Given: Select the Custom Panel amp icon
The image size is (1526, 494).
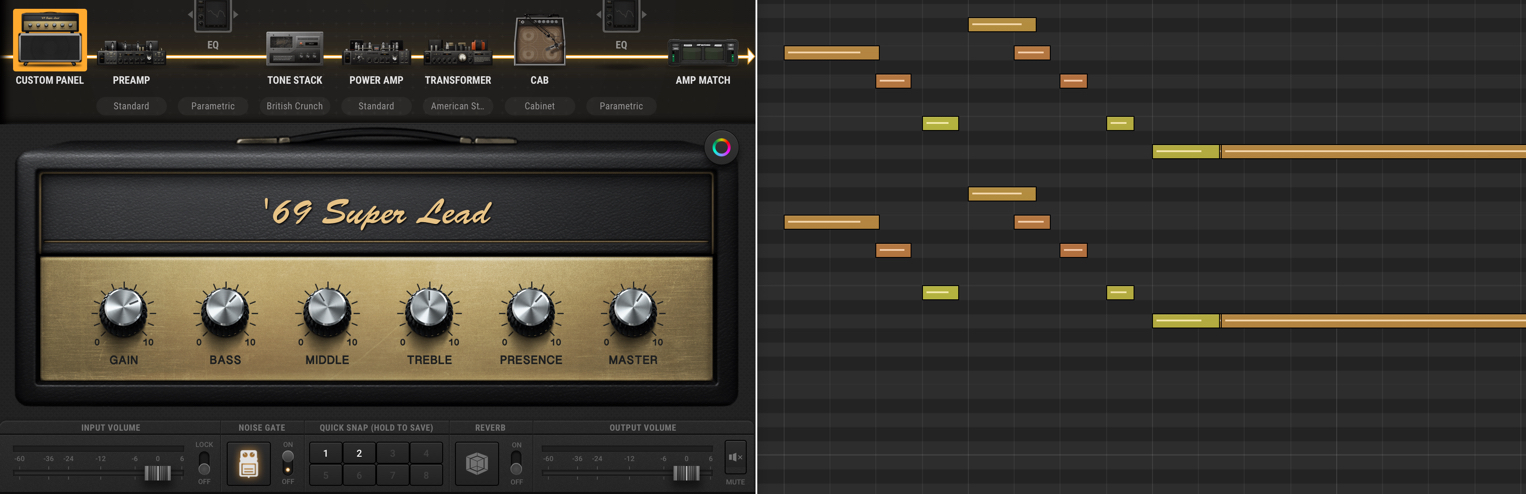Looking at the screenshot, I should click(50, 40).
